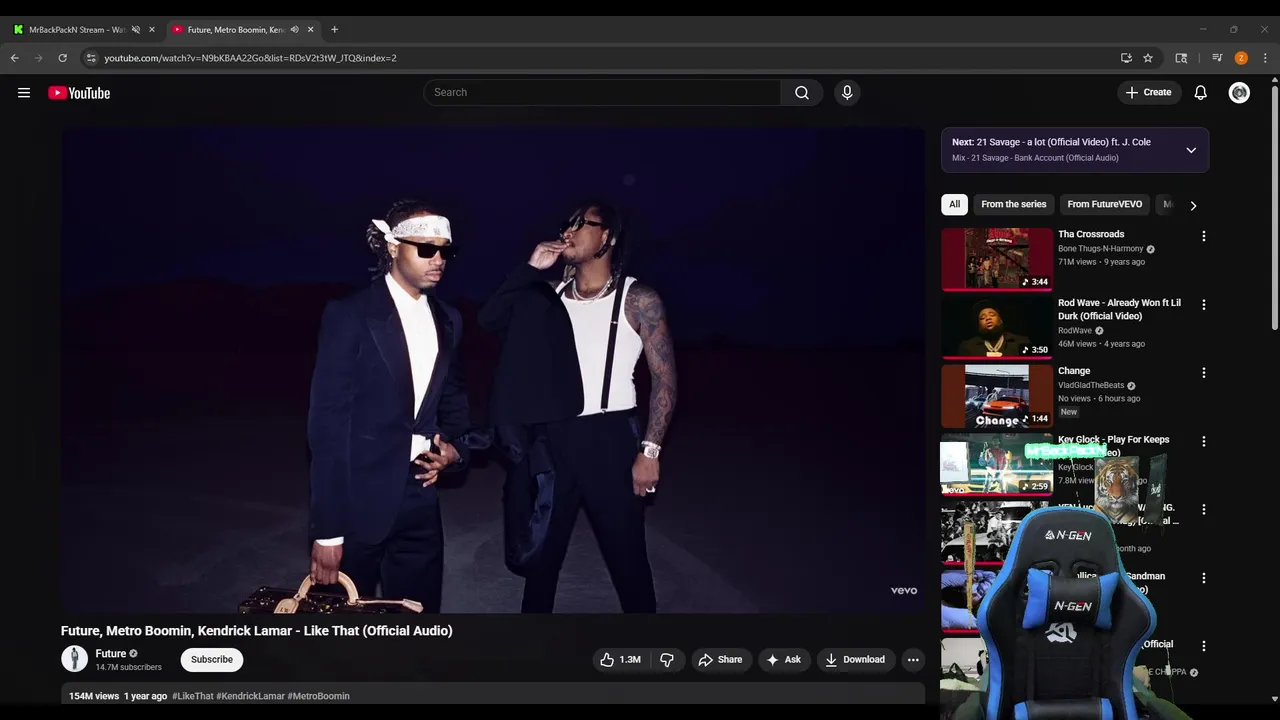Screen dimensions: 1280x720
Task: Open options for Key Glock video
Action: coord(1203,441)
